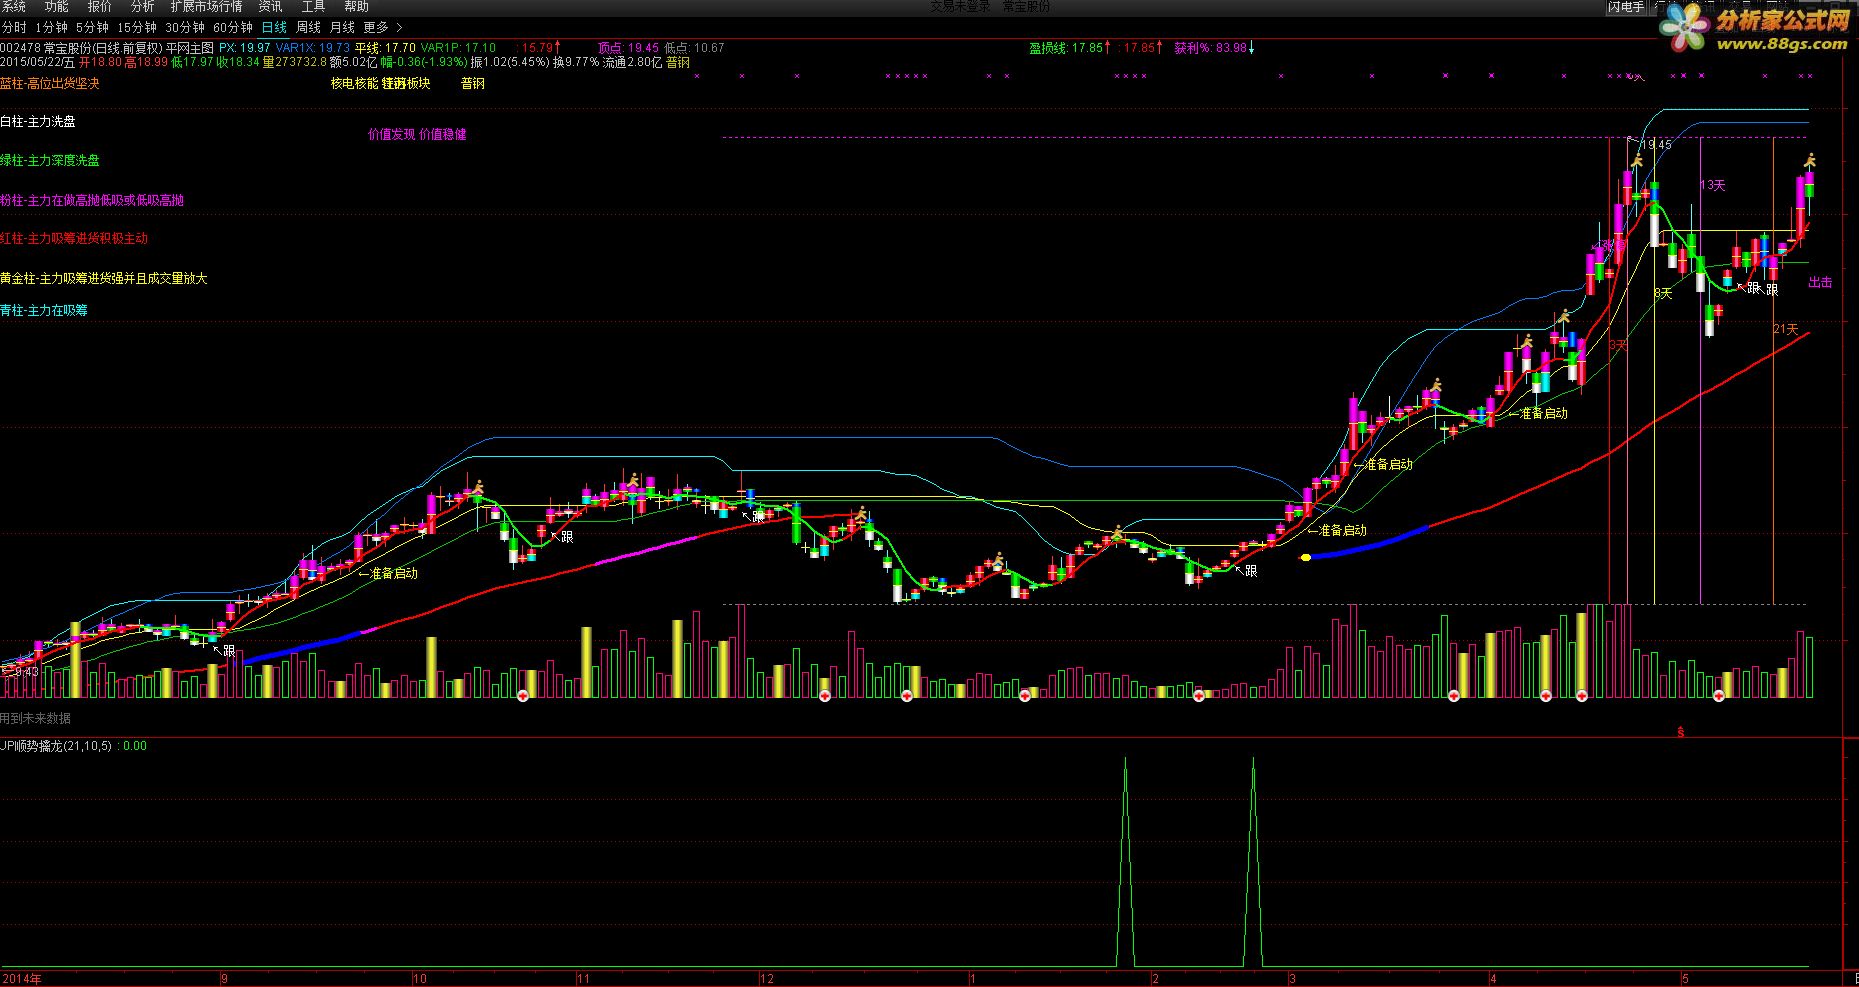1859x987 pixels.
Task: Switch to the 周线 weekly chart tab
Action: pyautogui.click(x=308, y=28)
